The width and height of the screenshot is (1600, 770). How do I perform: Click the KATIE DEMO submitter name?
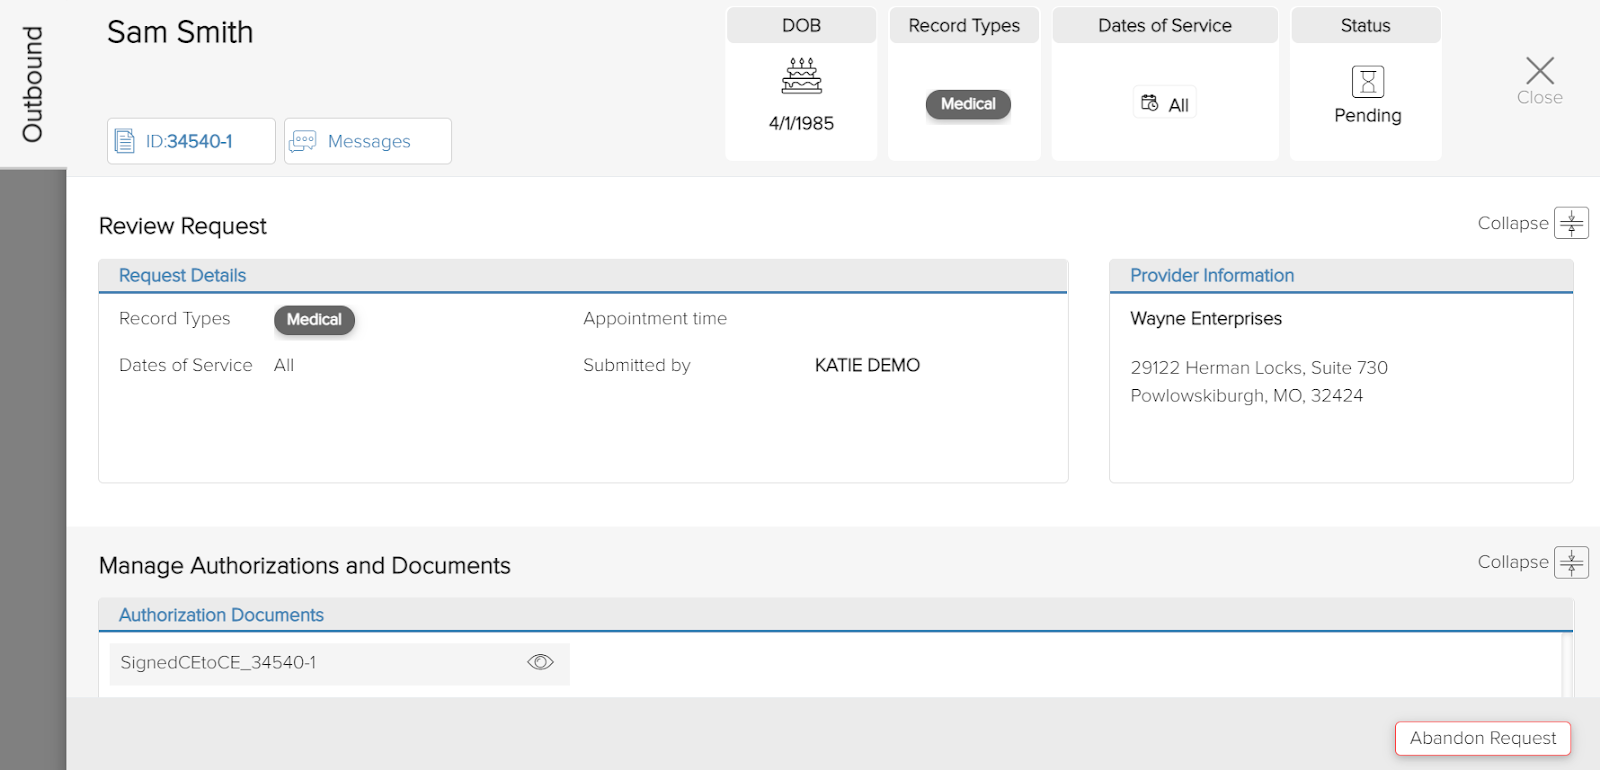(x=867, y=365)
